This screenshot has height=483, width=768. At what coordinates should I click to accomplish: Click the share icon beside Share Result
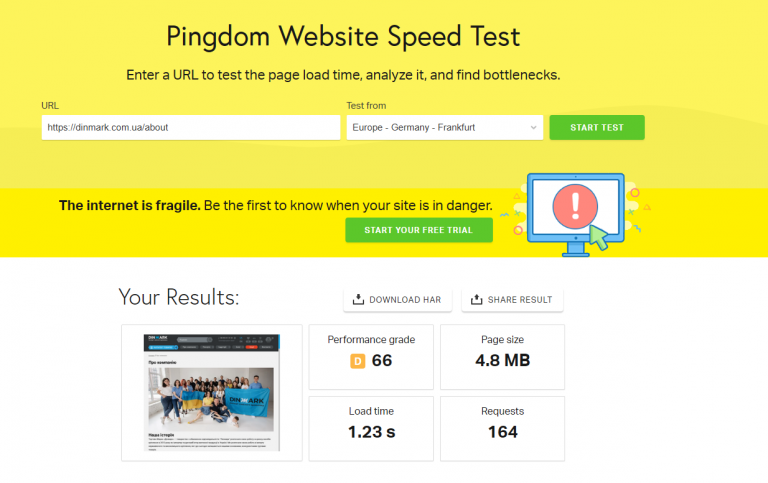pos(476,299)
